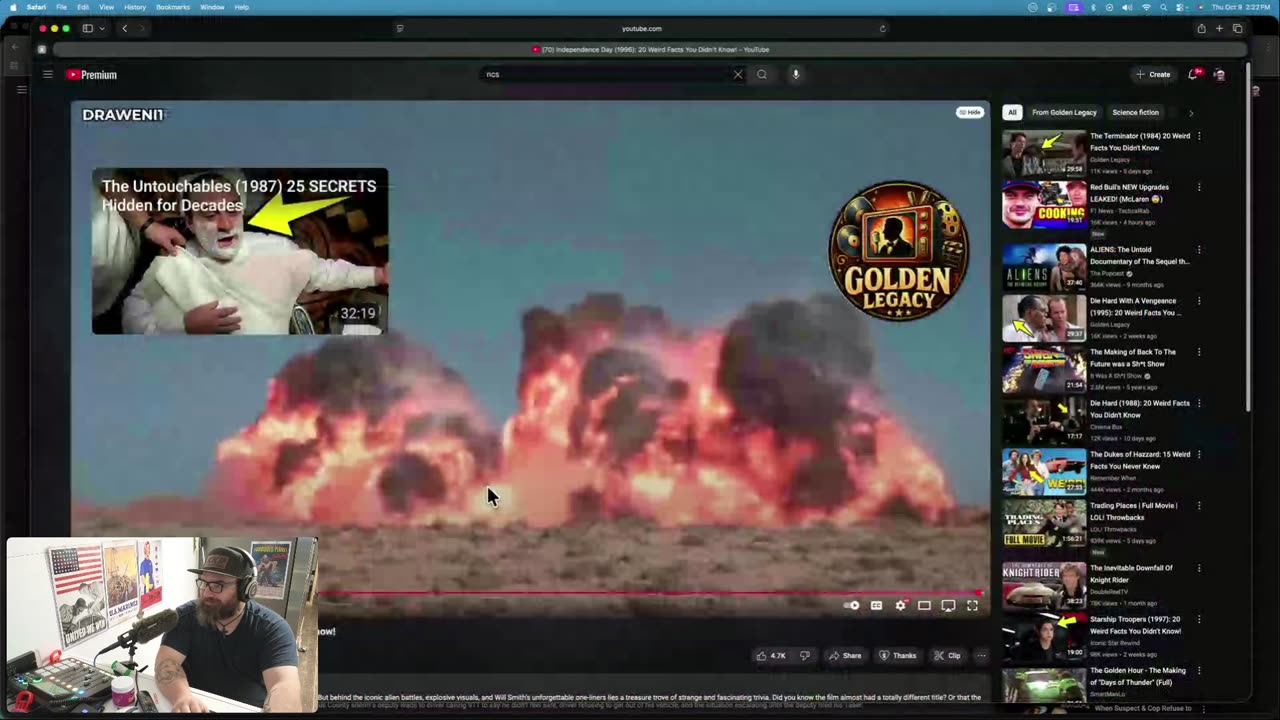The height and width of the screenshot is (720, 1280).
Task: Open more actions ellipsis under video
Action: click(x=981, y=656)
